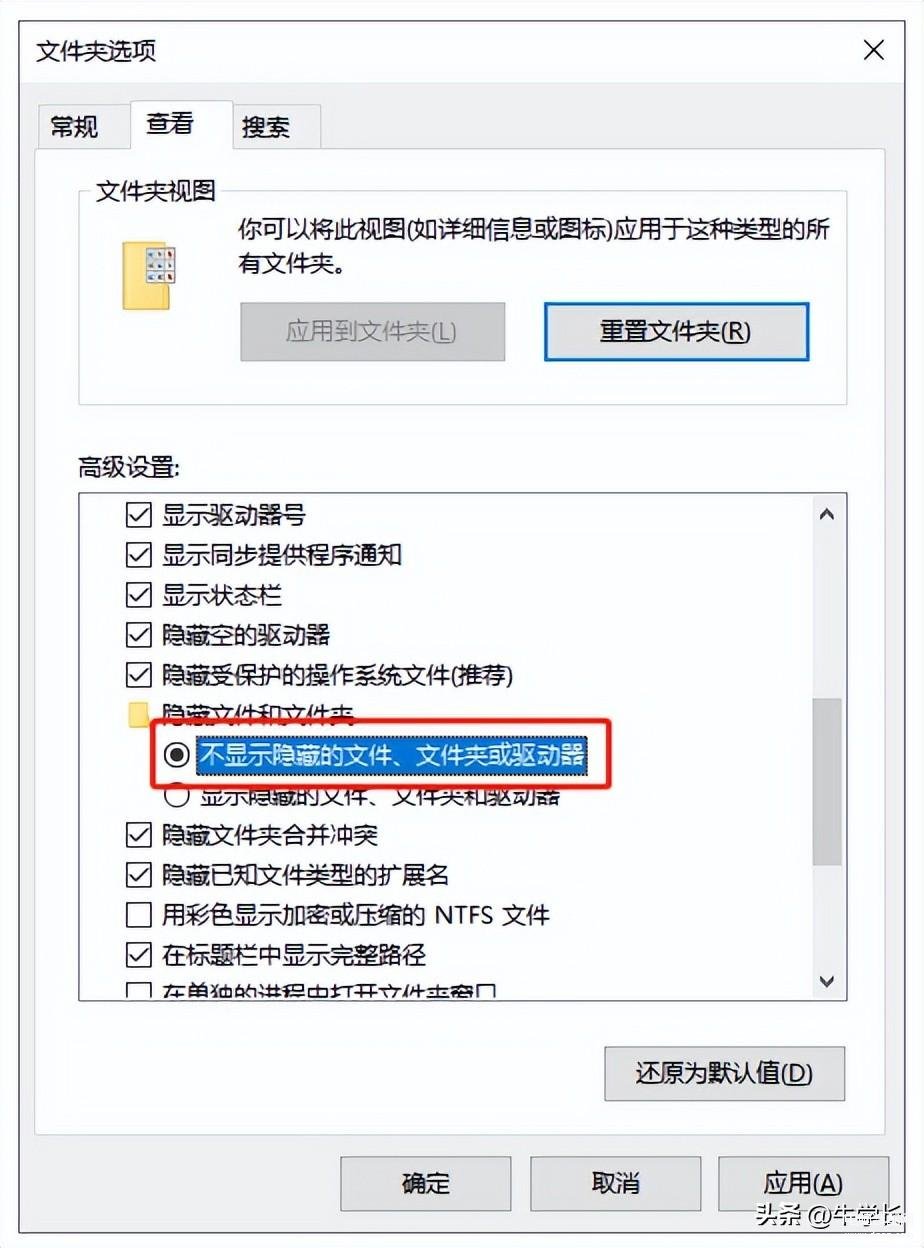Toggle 隐藏受保护的操作系统文件(推荐)
924x1248 pixels.
point(138,675)
